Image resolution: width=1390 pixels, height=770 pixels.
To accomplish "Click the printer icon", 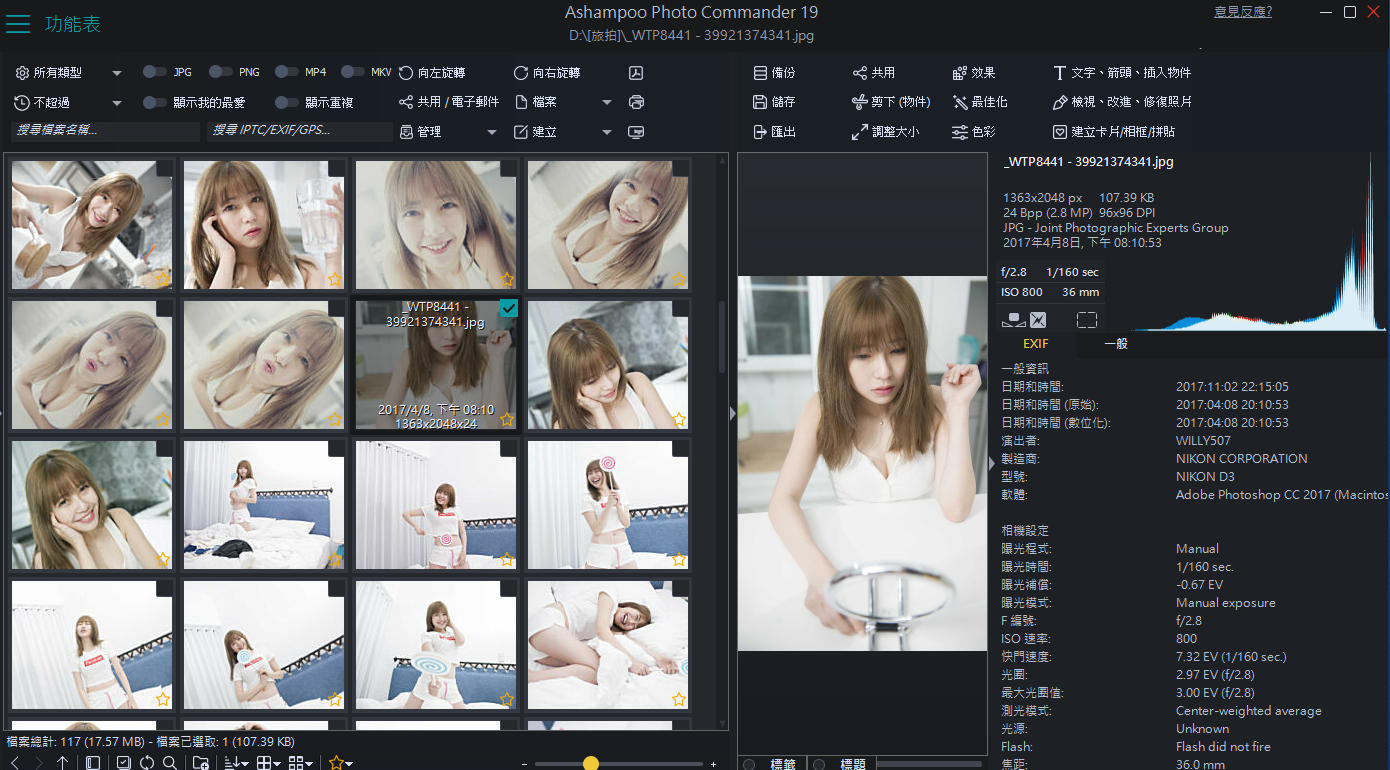I will pos(636,102).
